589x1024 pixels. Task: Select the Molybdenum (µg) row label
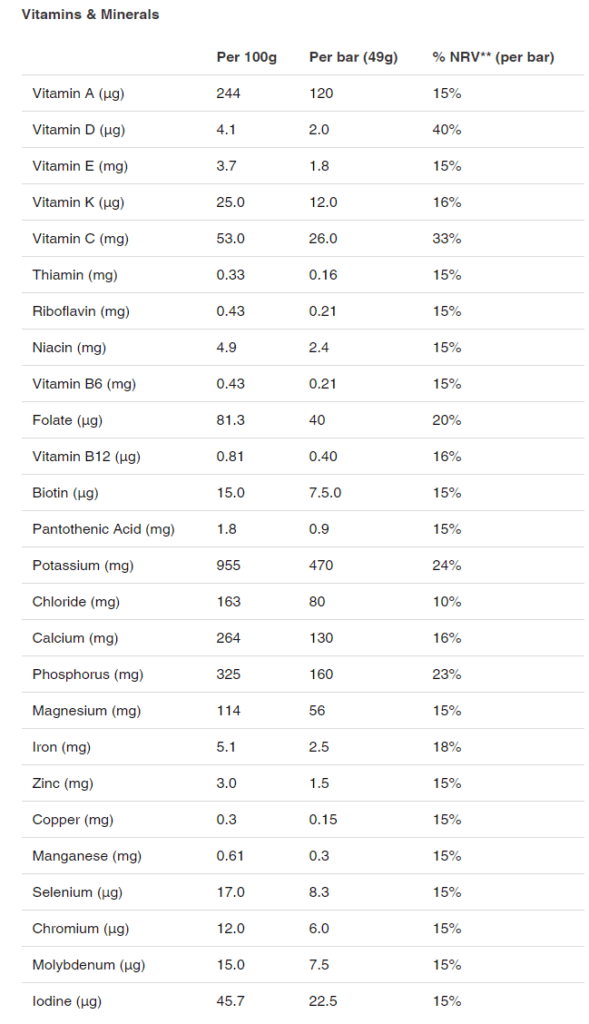(89, 965)
